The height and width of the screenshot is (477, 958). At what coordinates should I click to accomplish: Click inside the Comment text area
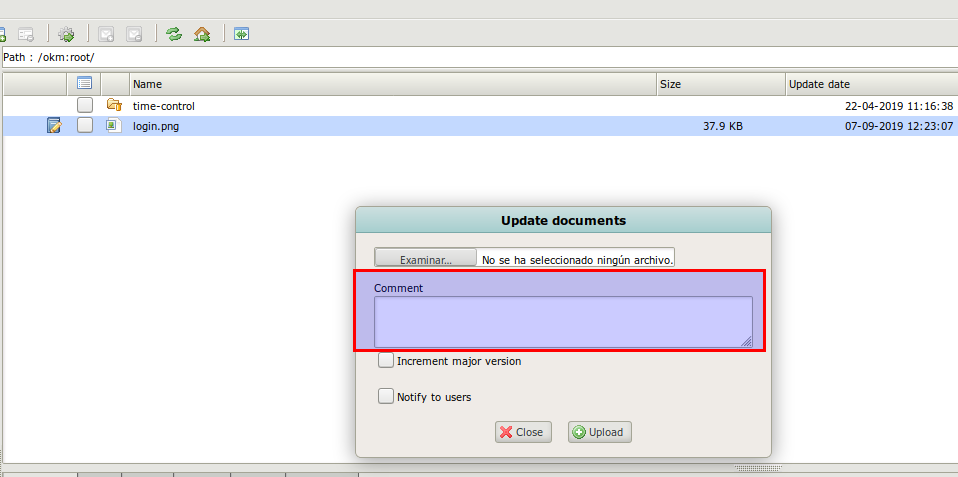tap(563, 322)
